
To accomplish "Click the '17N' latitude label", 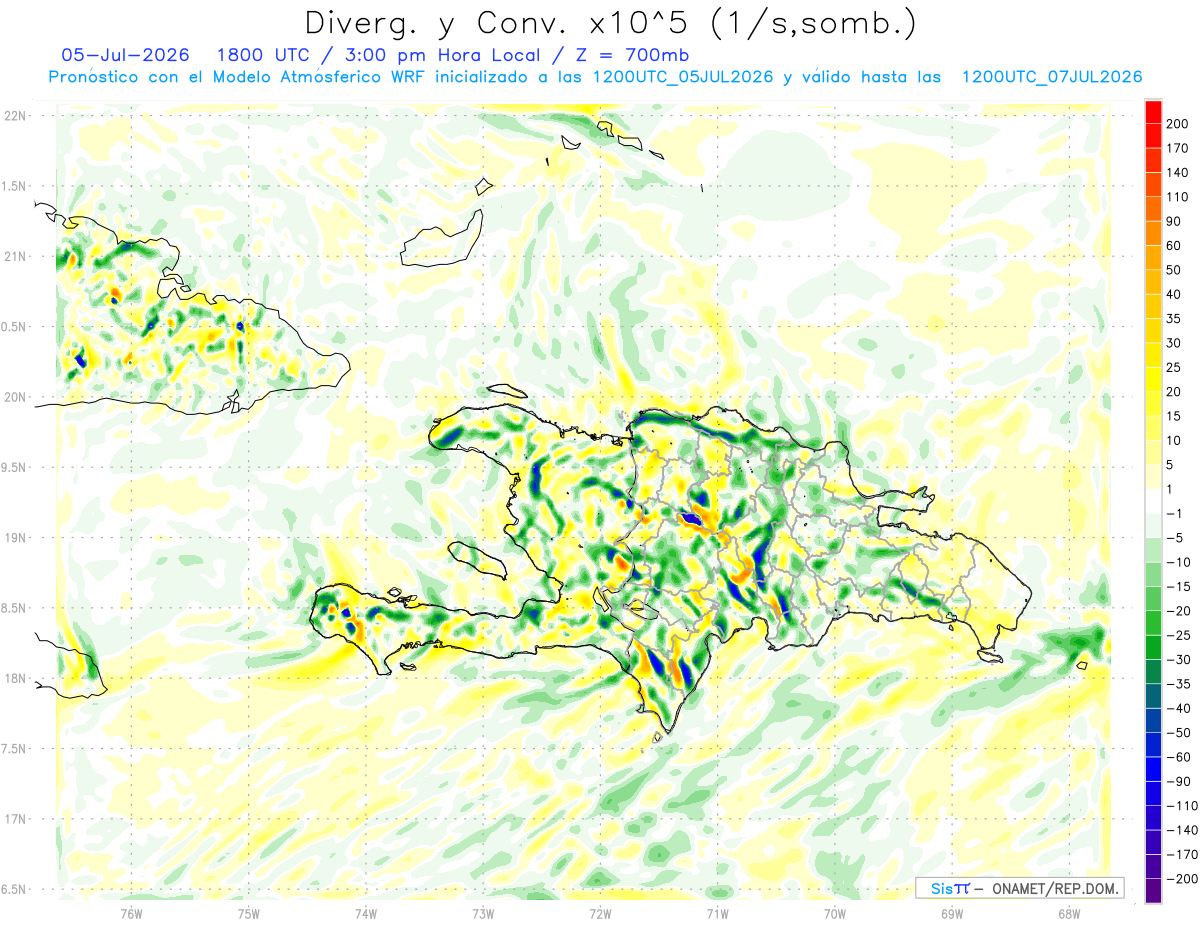I will tap(15, 819).
